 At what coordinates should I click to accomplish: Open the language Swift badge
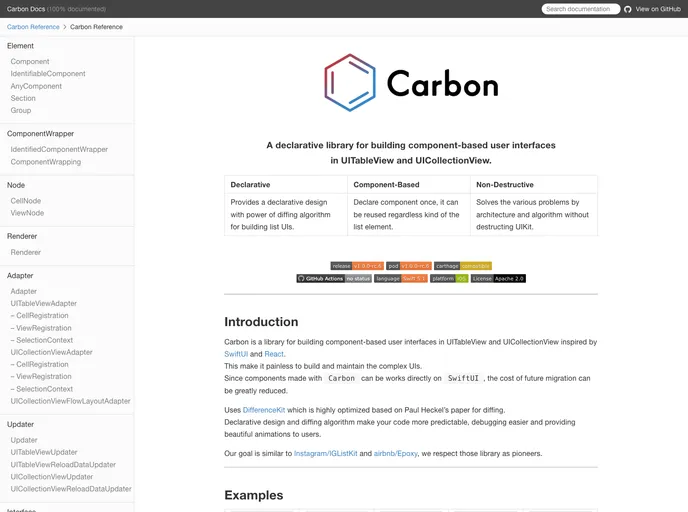pos(401,279)
